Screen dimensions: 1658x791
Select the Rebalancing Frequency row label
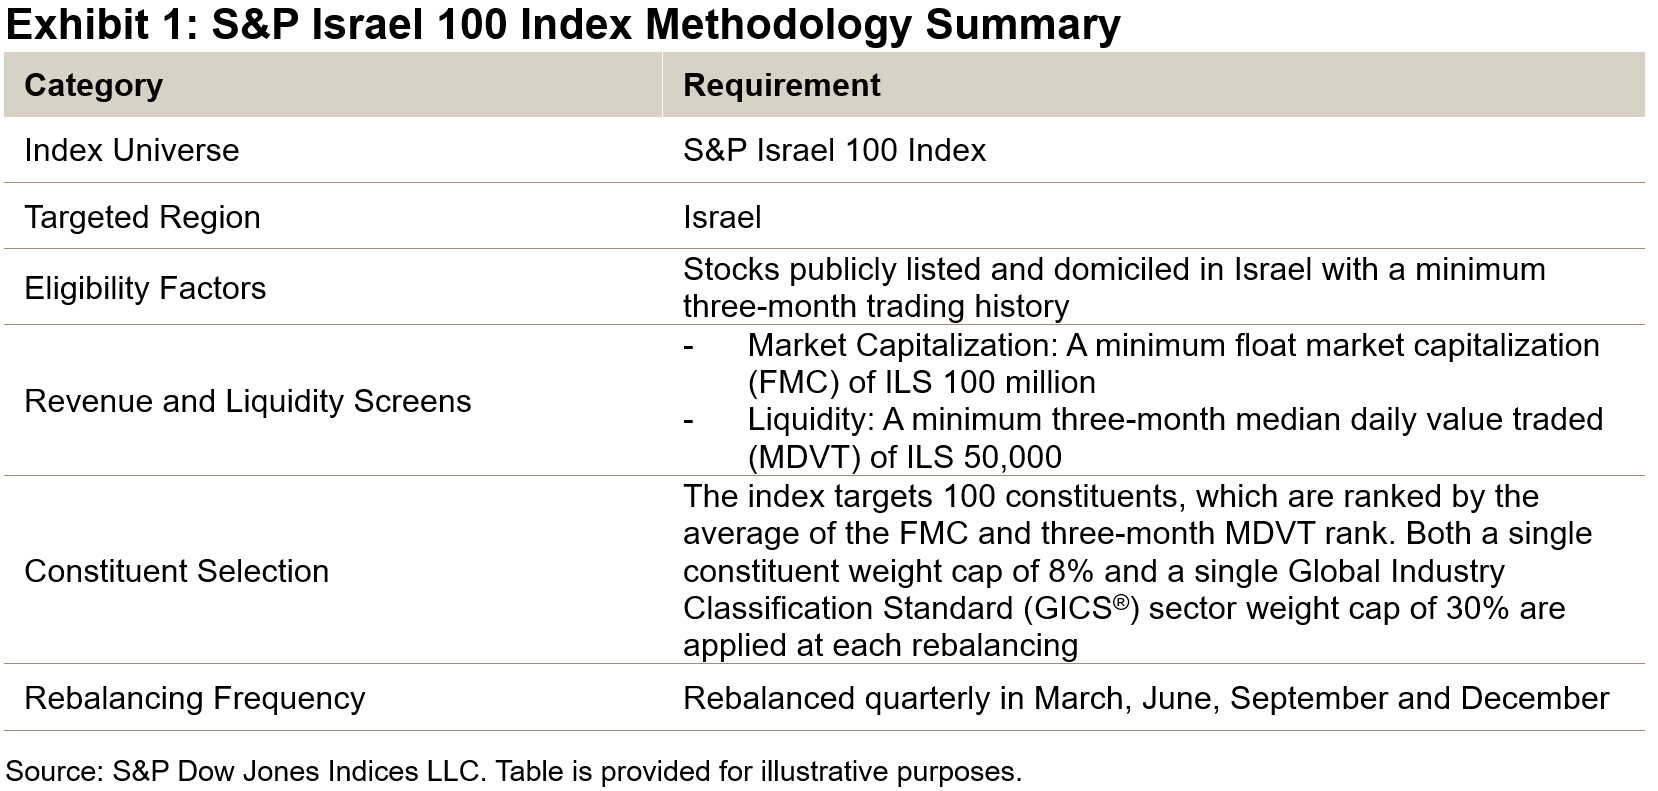194,697
